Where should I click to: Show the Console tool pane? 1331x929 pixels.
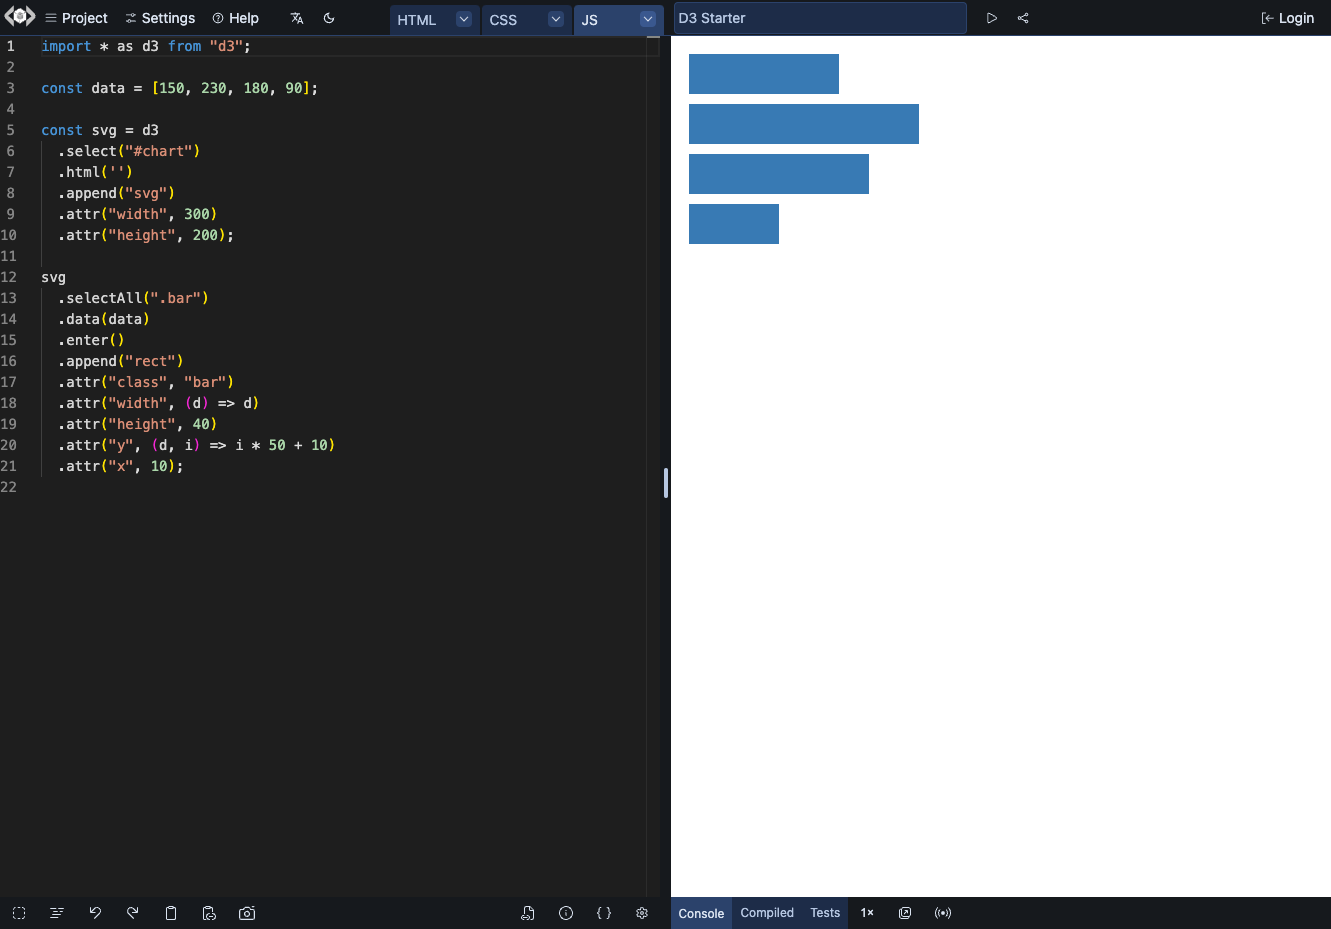point(701,913)
